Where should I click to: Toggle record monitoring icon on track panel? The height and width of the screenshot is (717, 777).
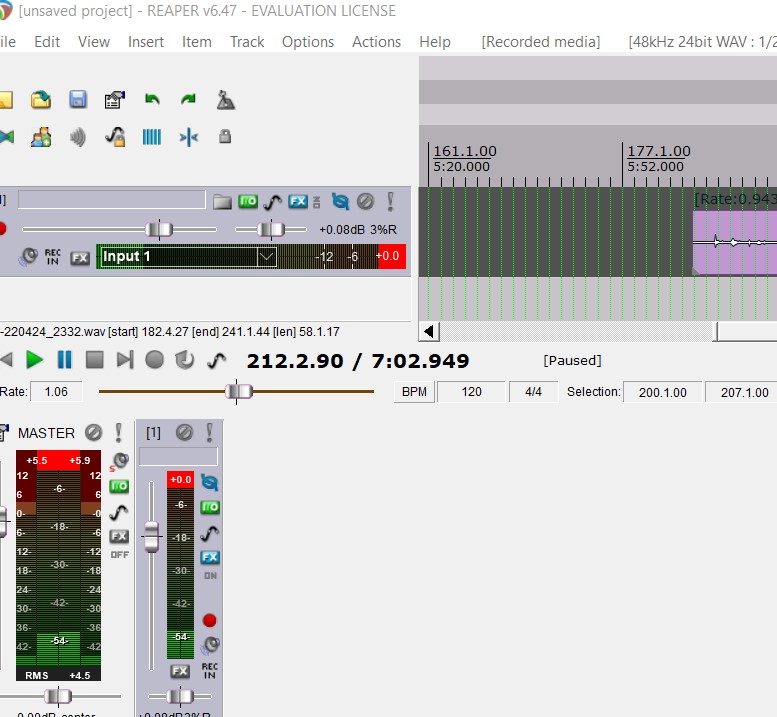pyautogui.click(x=29, y=257)
